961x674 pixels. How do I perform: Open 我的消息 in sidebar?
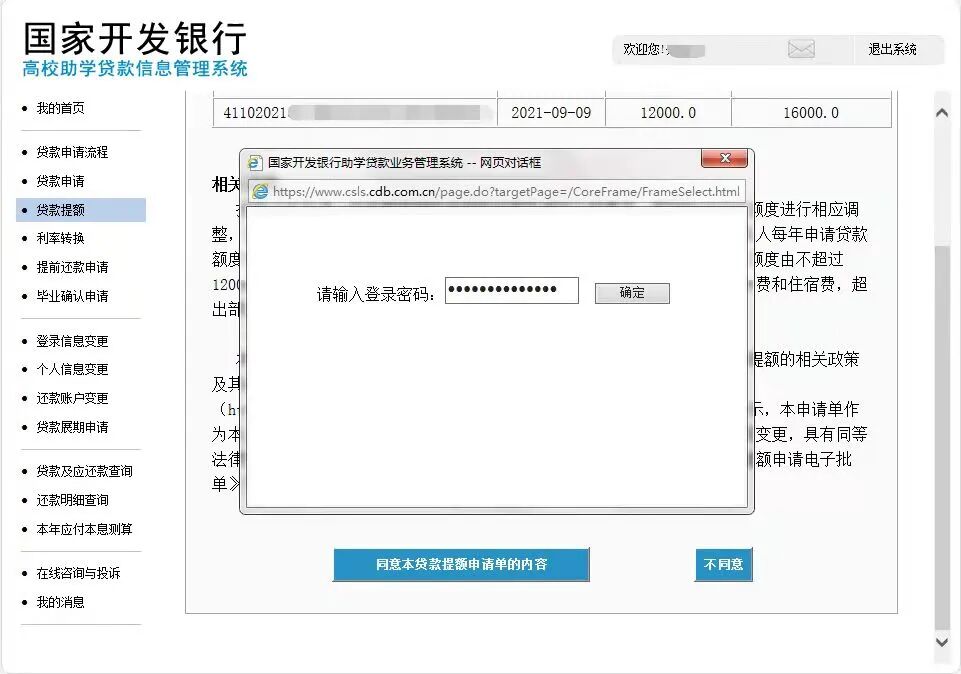[x=61, y=602]
